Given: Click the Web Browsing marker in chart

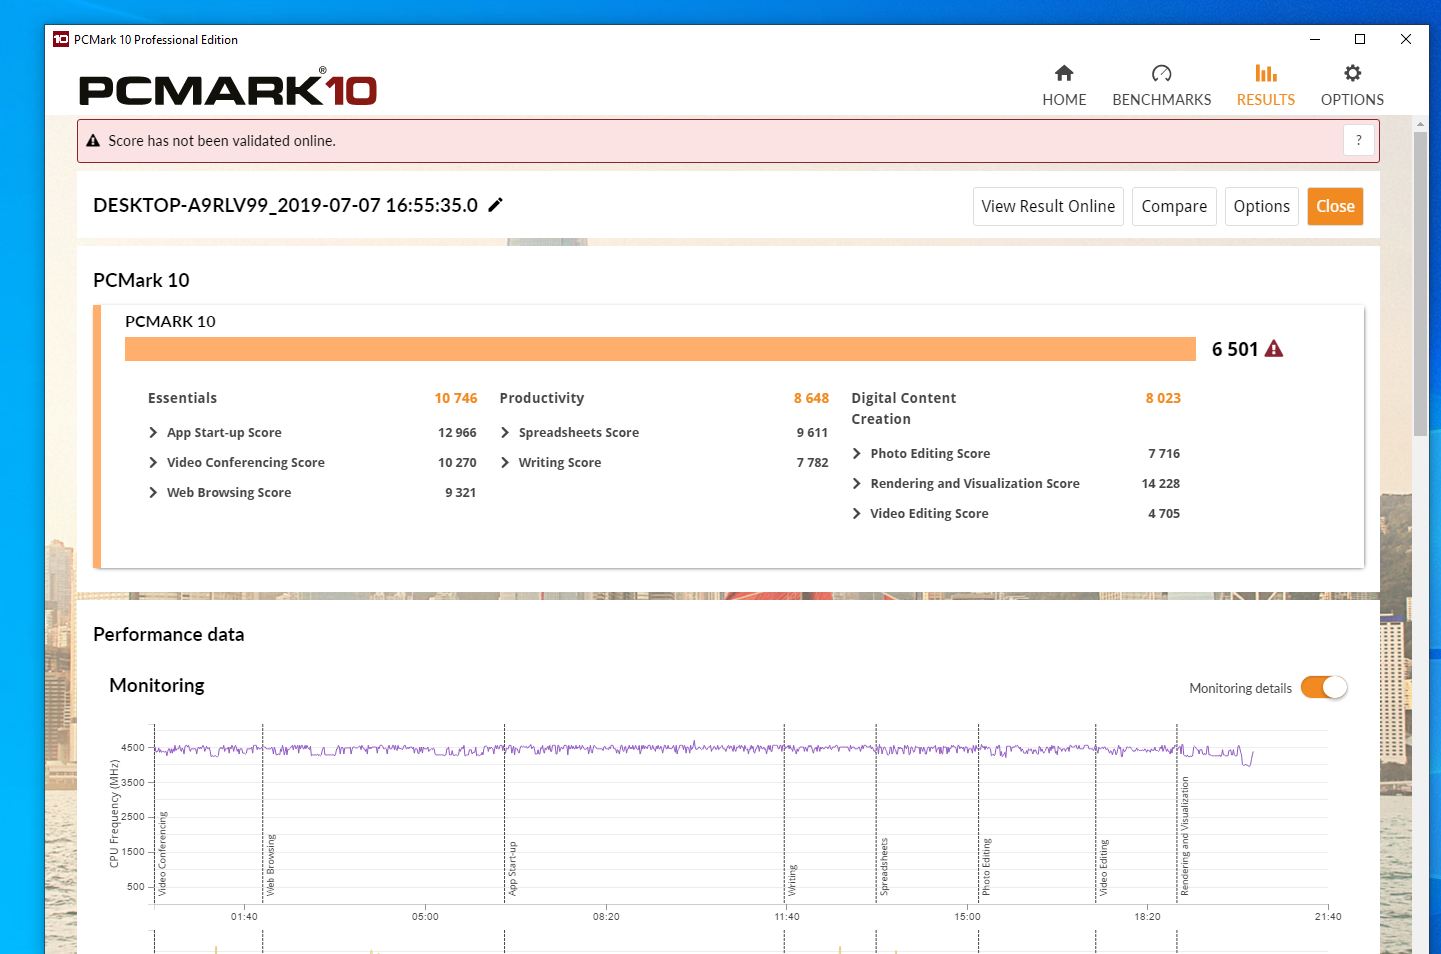Looking at the screenshot, I should pos(271,865).
